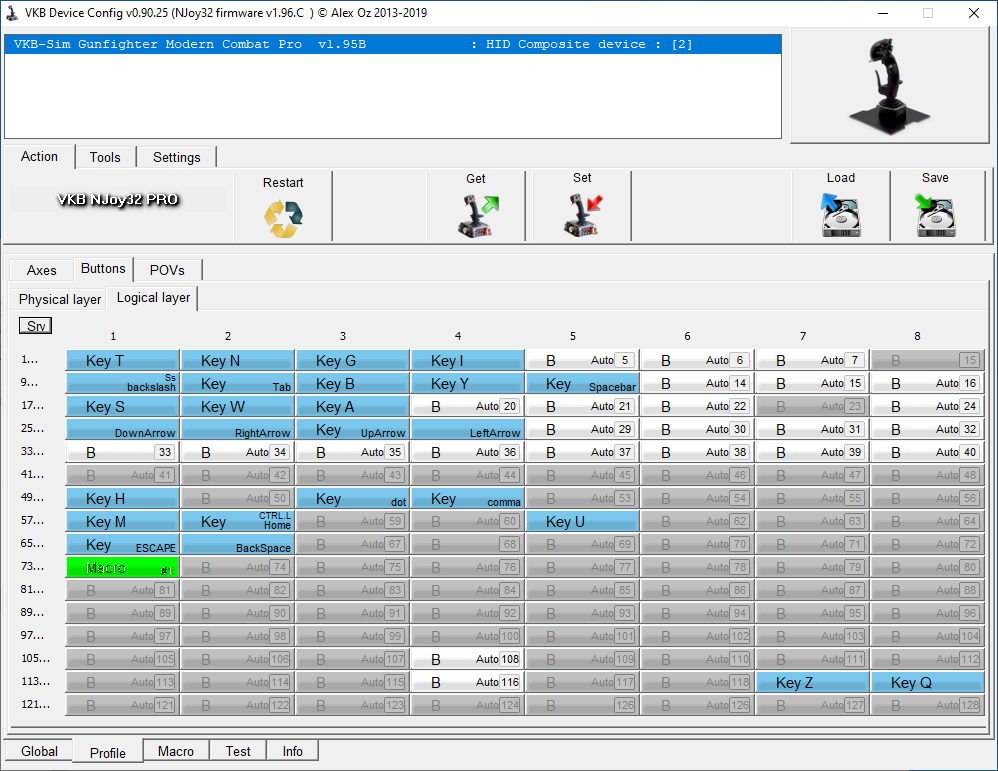Click the Key G button cell

(x=353, y=360)
